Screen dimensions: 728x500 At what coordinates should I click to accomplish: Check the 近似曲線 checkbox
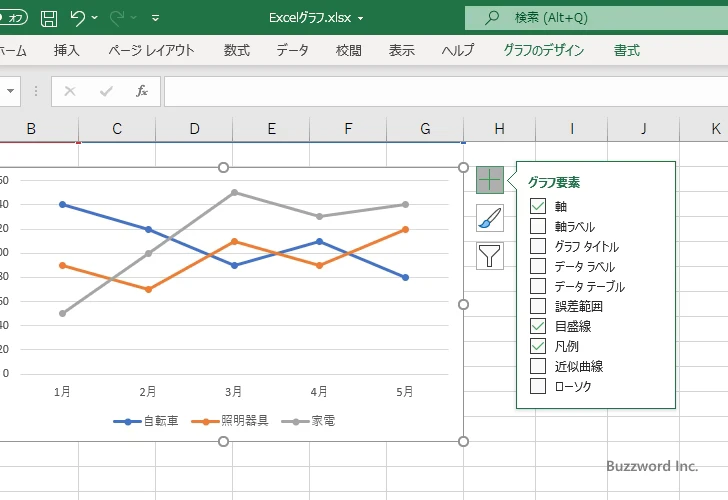tap(538, 366)
